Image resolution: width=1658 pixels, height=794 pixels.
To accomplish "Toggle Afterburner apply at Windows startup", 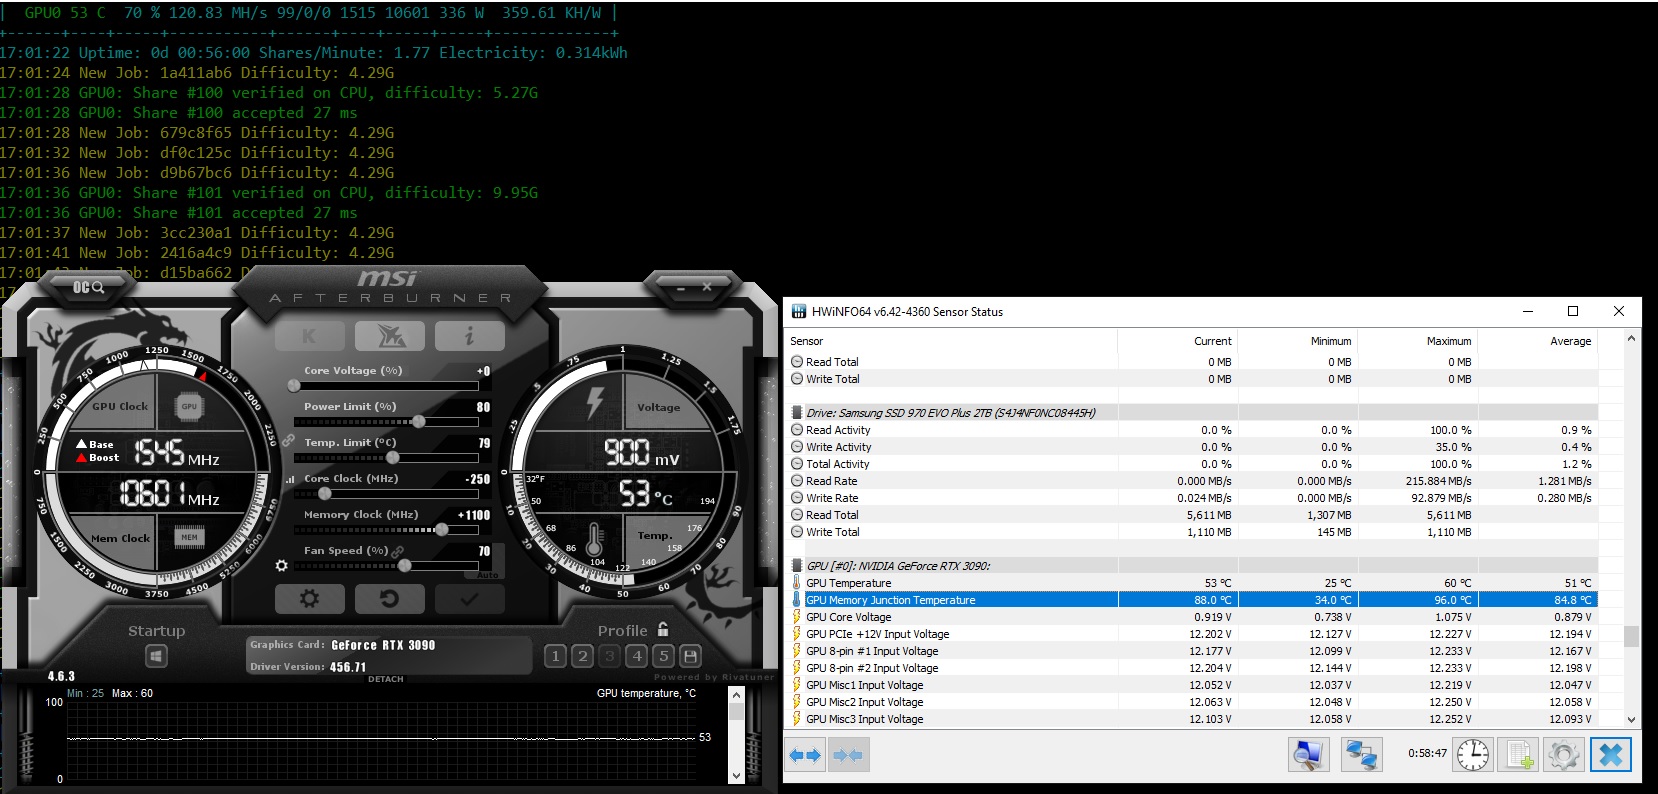I will [x=156, y=656].
